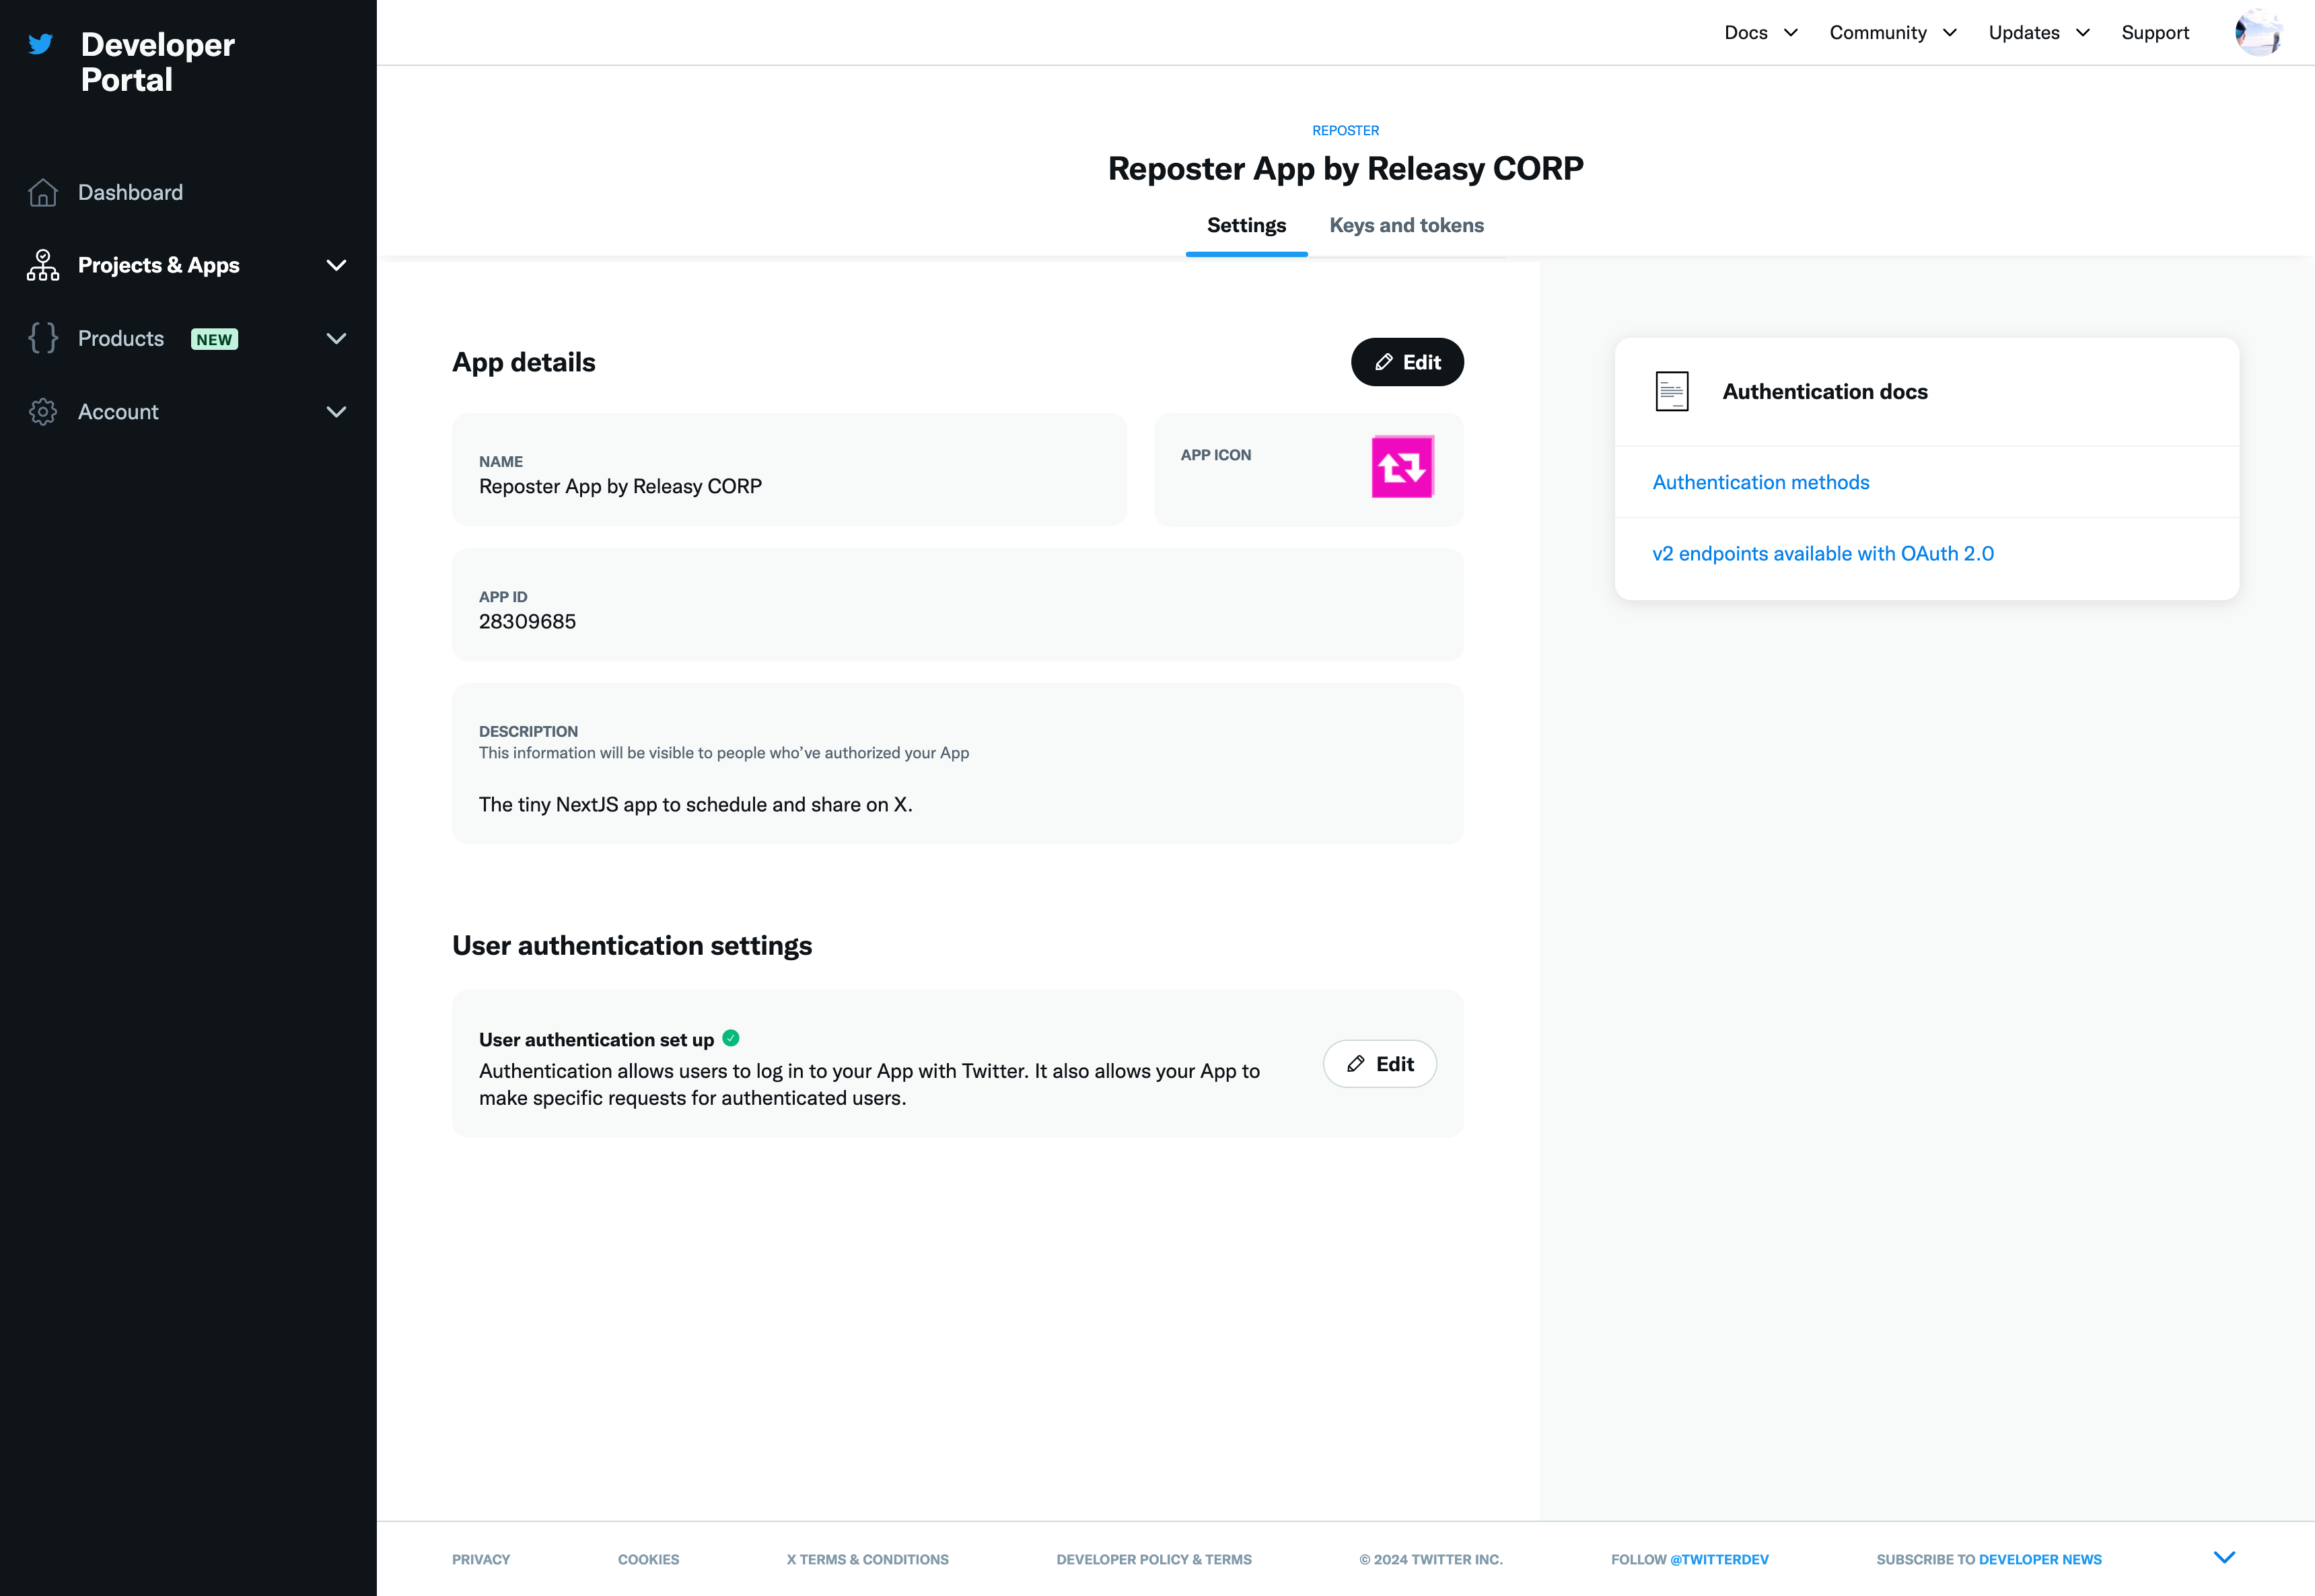Edit User authentication settings
This screenshot has width=2315, height=1596.
tap(1380, 1064)
